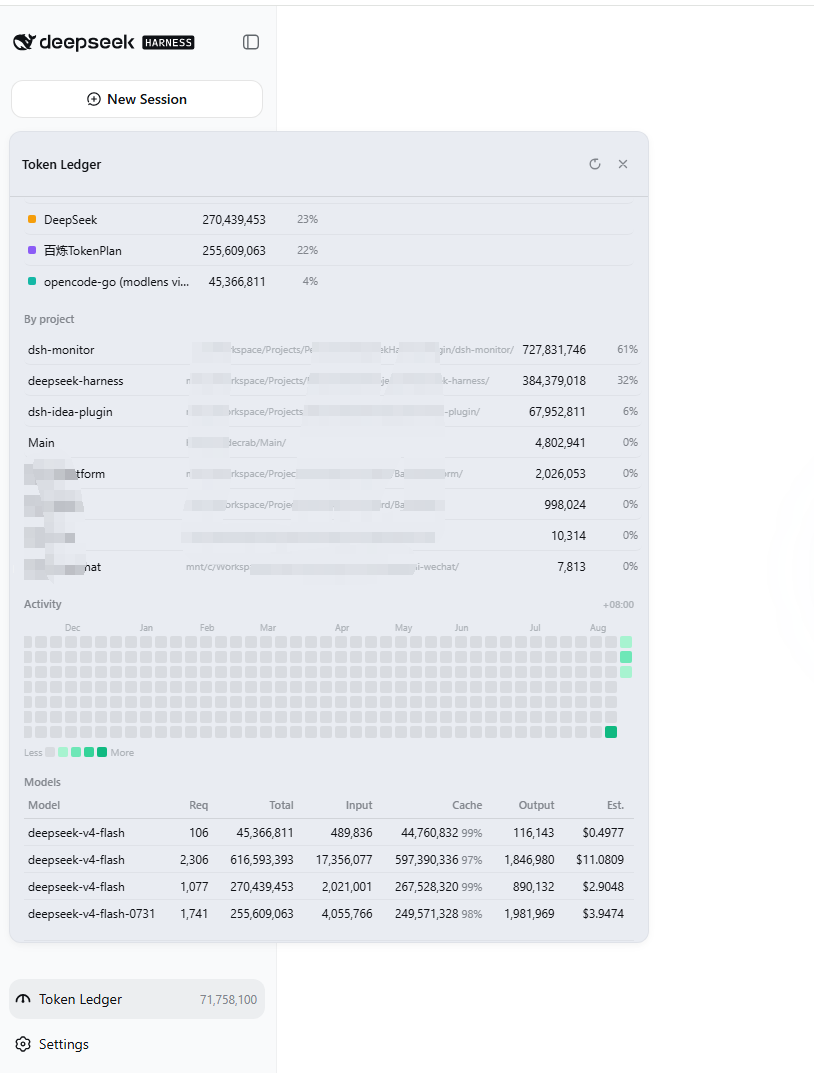Click the $11.0809 estimated cost
Viewport: 814px width, 1073px height.
tap(600, 859)
